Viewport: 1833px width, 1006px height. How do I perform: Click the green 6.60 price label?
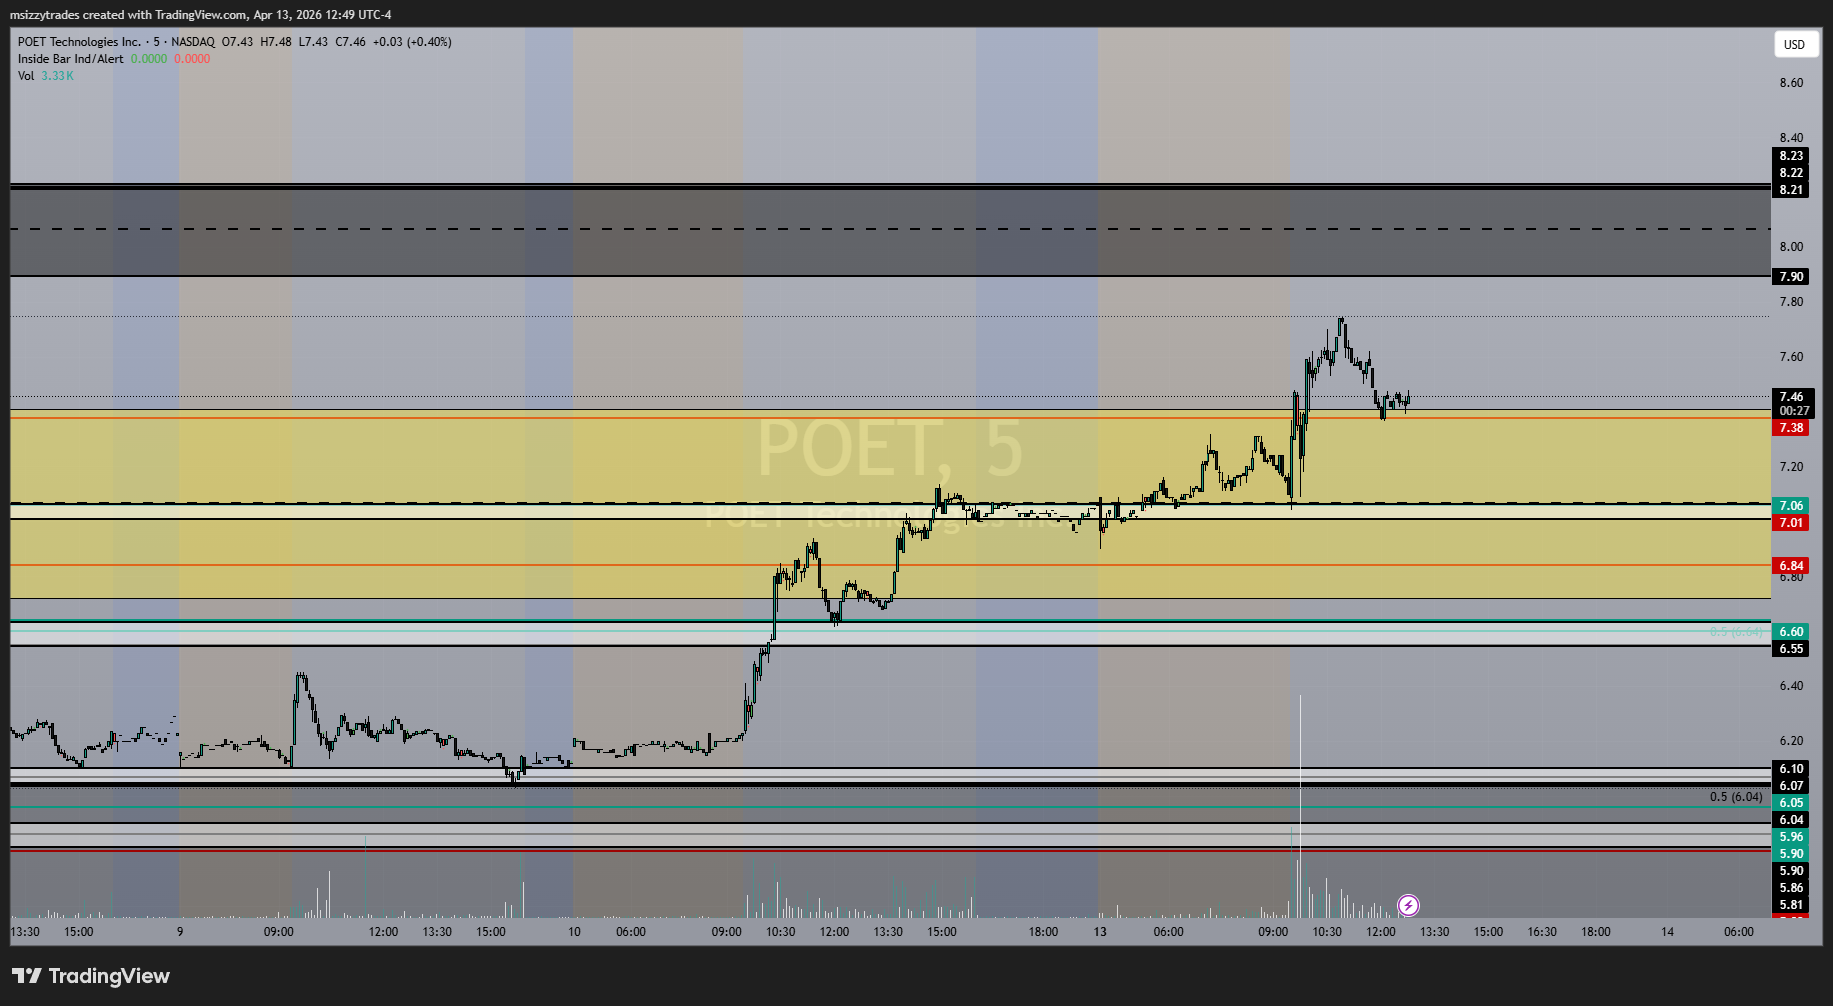pos(1791,632)
